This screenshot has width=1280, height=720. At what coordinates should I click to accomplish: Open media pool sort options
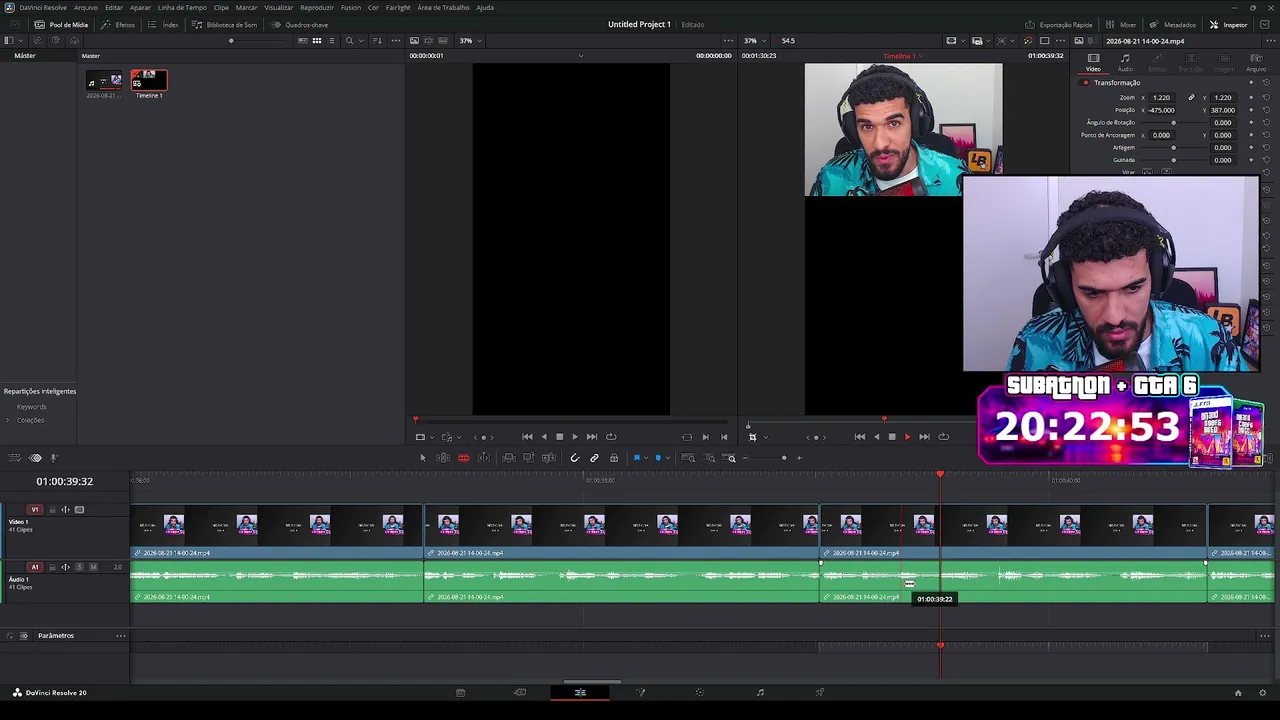click(377, 41)
